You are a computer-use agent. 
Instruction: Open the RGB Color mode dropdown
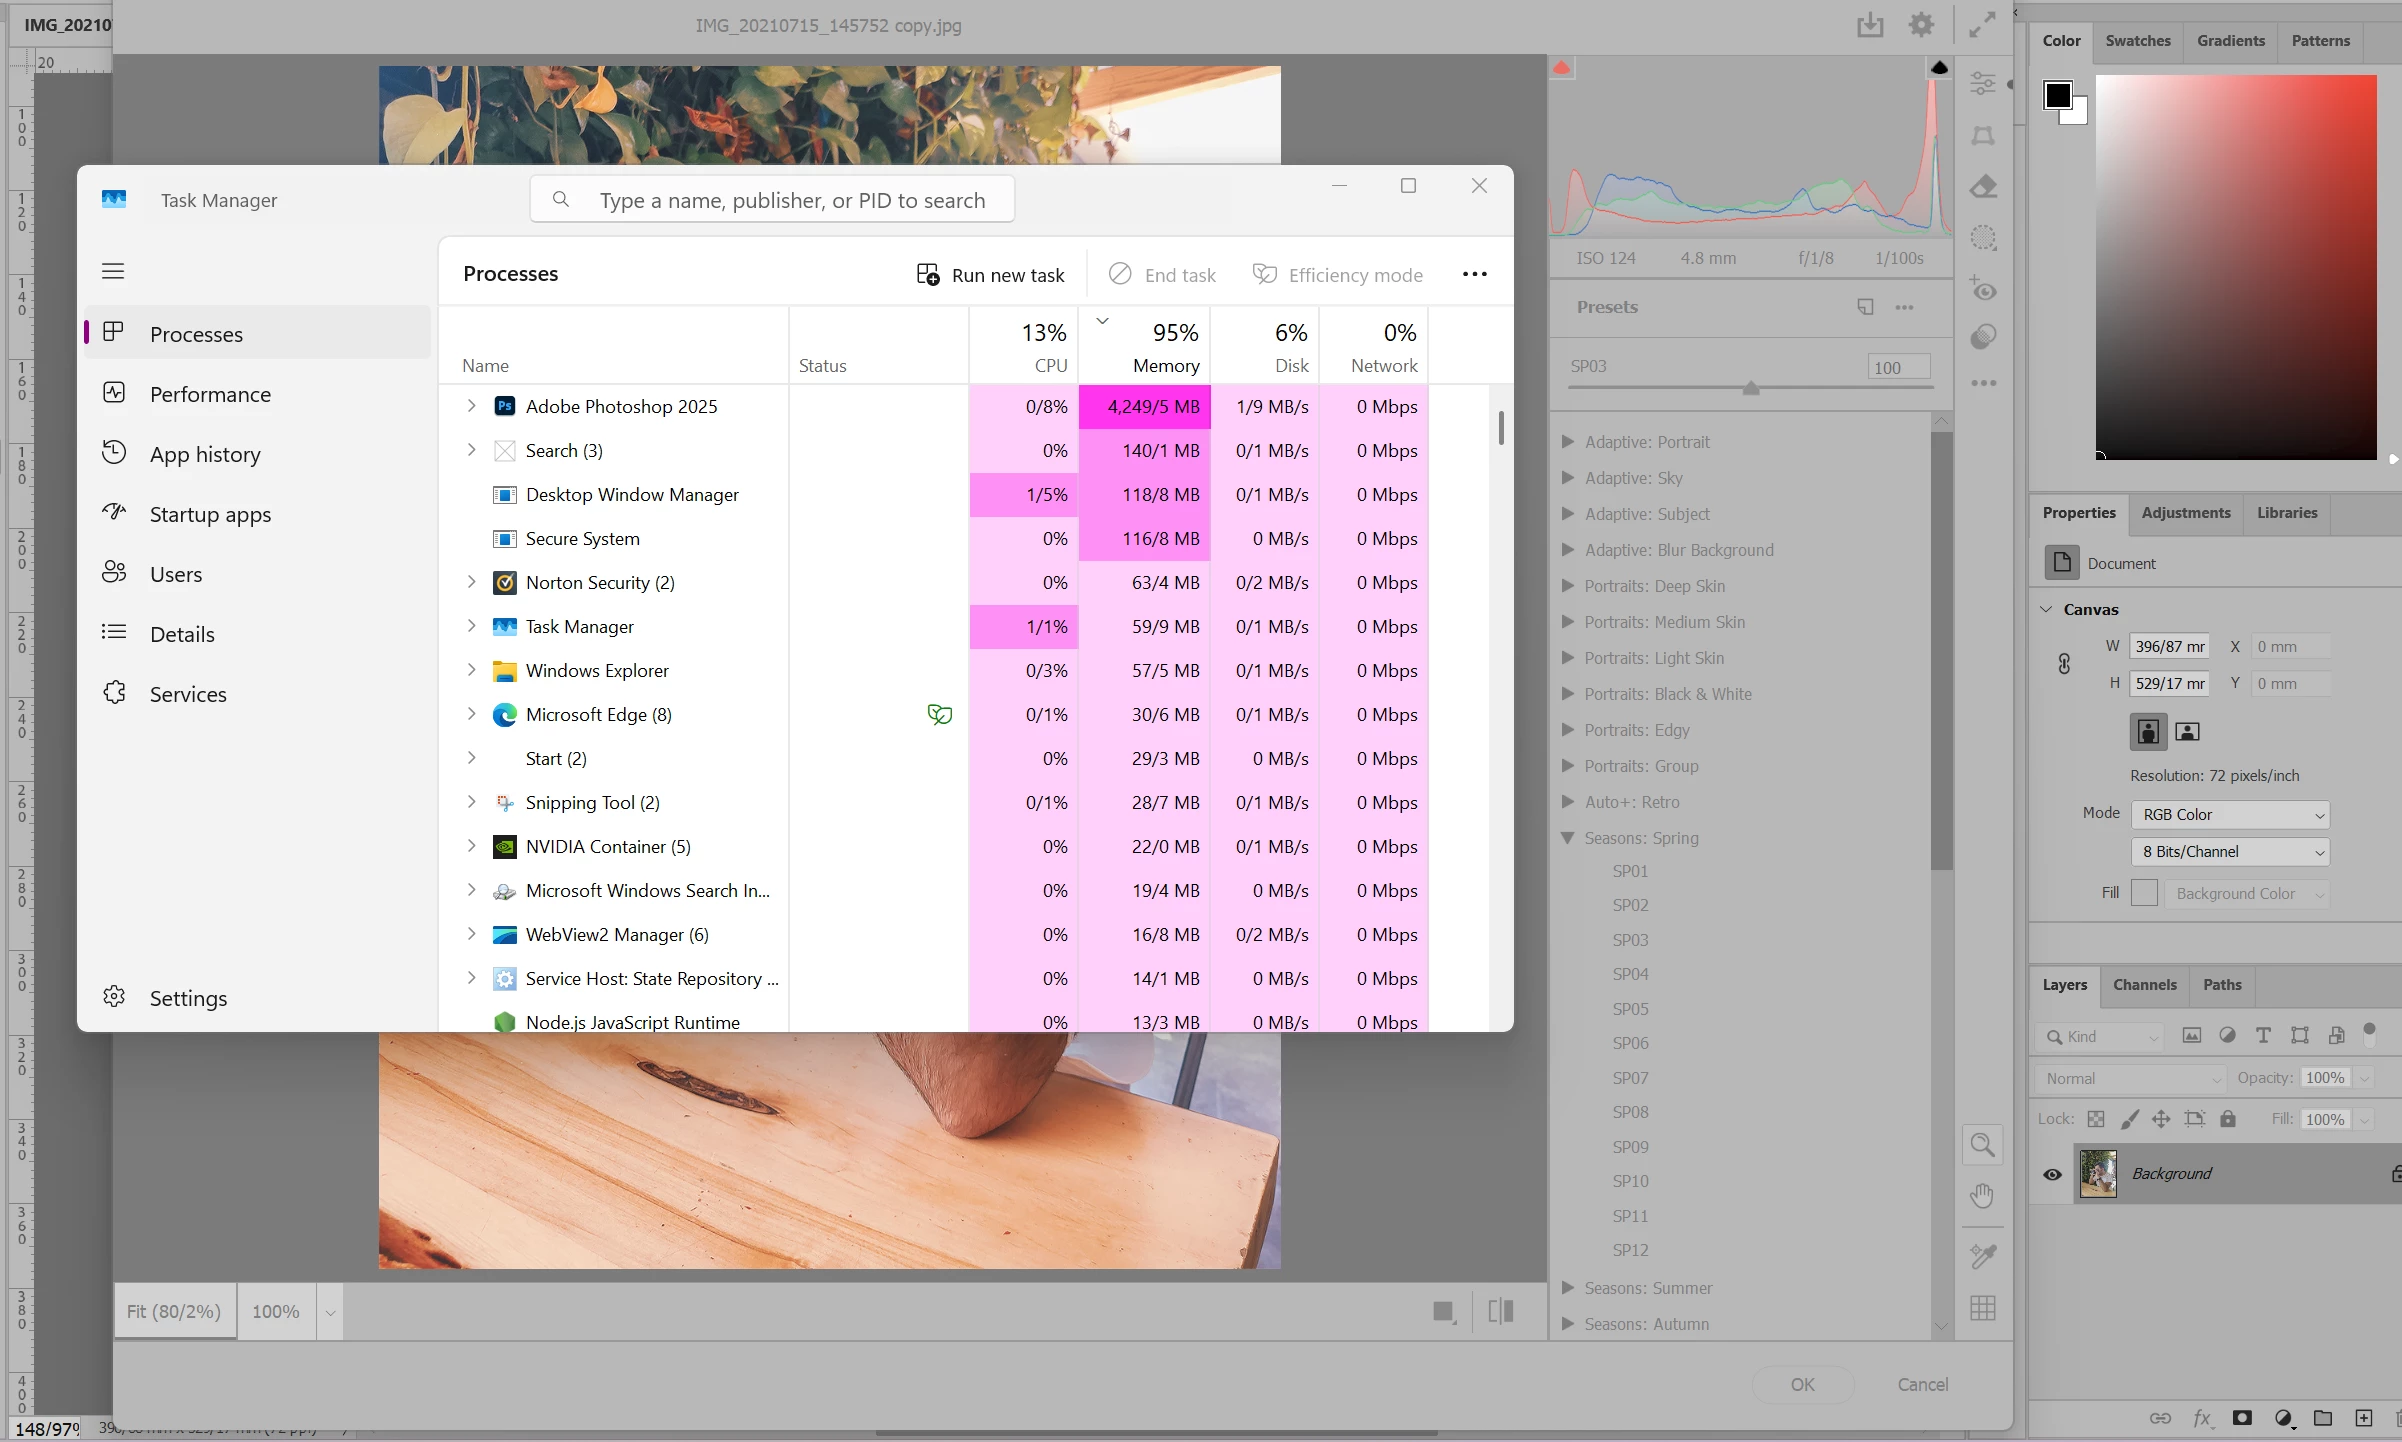pyautogui.click(x=2230, y=815)
